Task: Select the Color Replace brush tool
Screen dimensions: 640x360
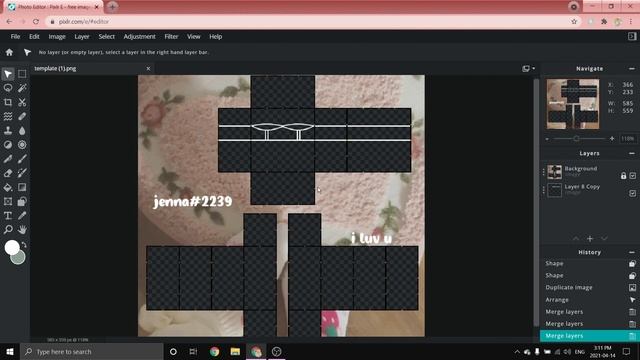Action: click(x=22, y=173)
